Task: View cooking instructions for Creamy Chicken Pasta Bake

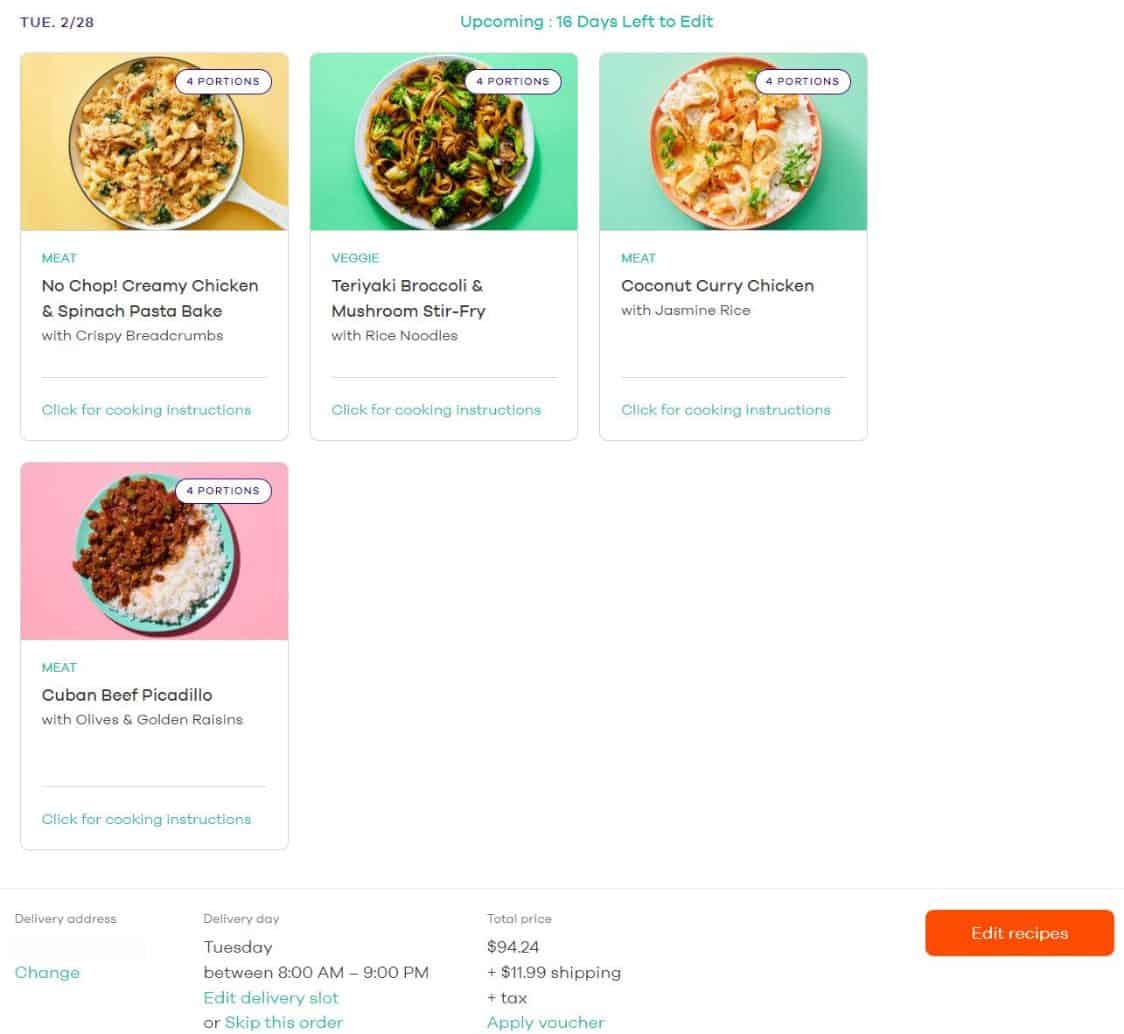Action: 146,410
